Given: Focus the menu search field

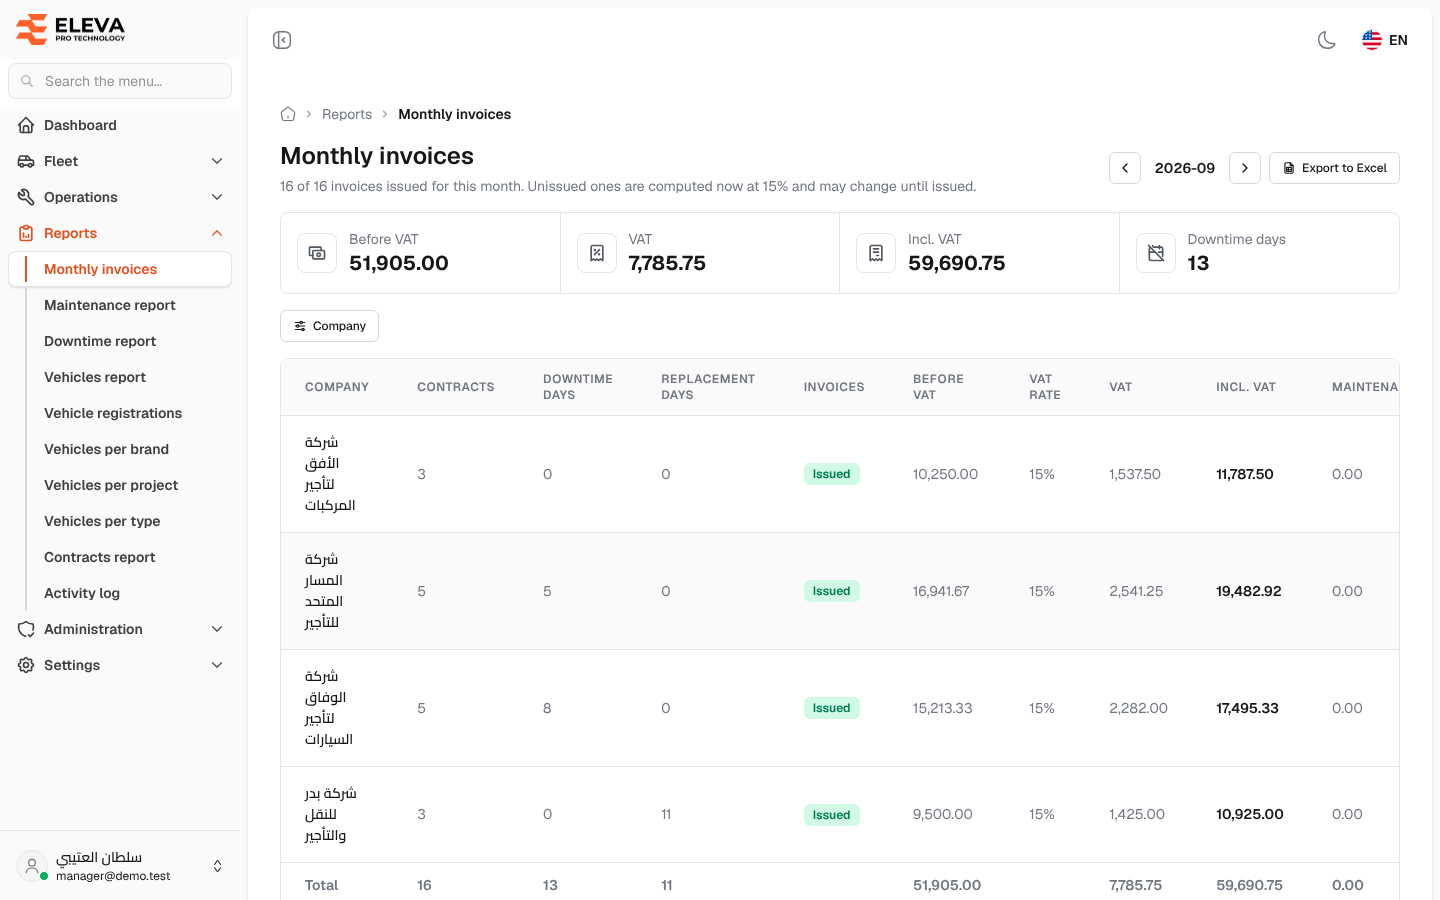Looking at the screenshot, I should click(x=120, y=81).
